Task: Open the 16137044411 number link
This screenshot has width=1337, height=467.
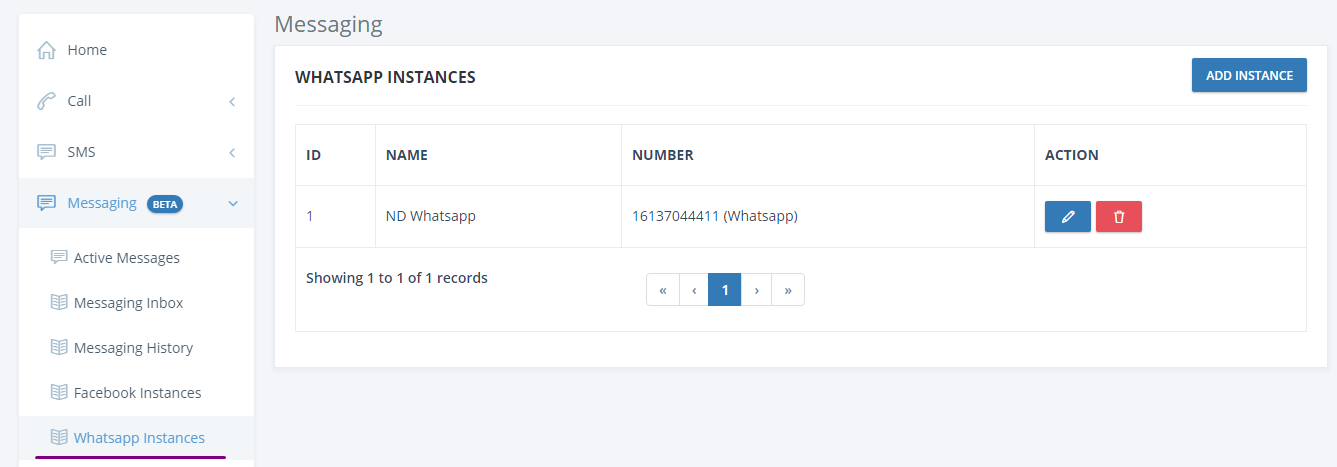Action: tap(675, 215)
